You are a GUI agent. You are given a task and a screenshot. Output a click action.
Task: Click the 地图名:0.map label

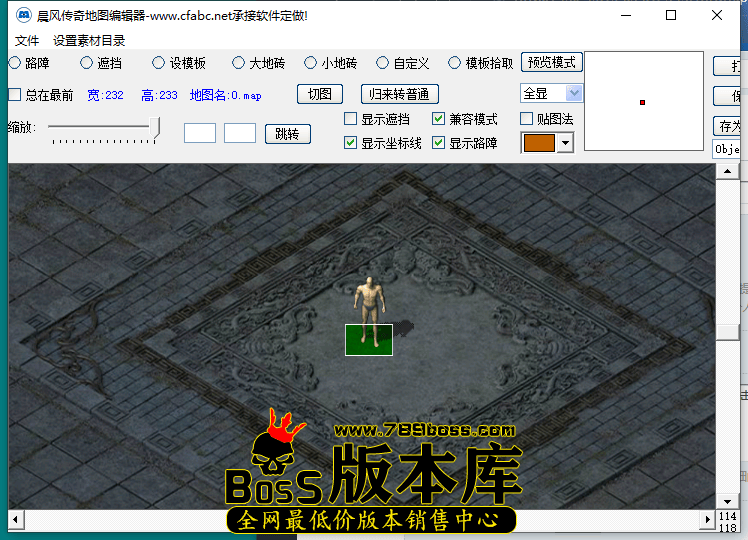(226, 95)
